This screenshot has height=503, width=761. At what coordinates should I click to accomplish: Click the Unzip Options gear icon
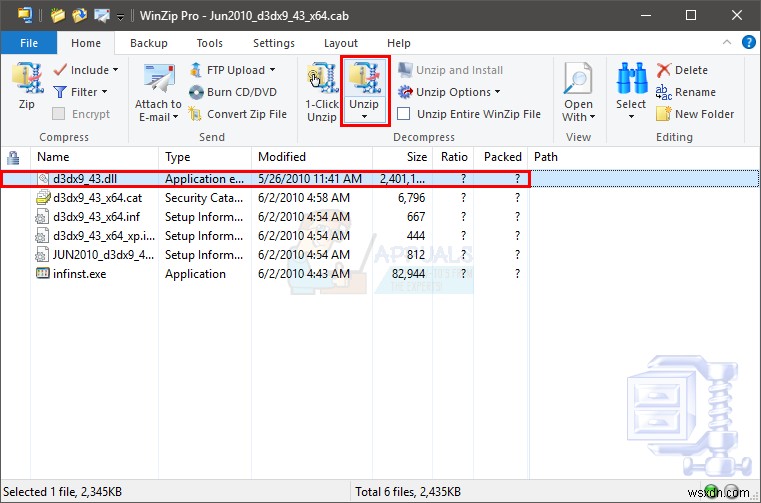pyautogui.click(x=405, y=92)
